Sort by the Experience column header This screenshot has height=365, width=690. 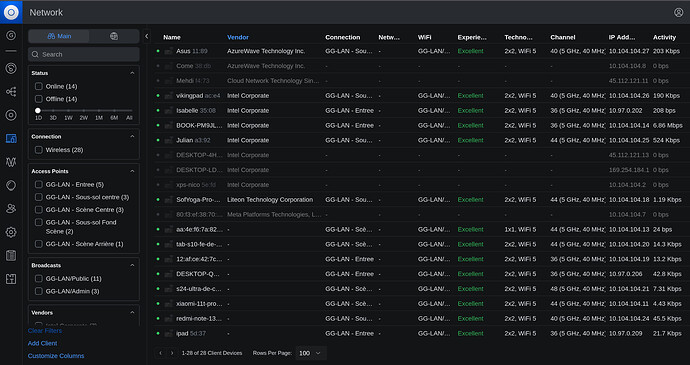472,37
